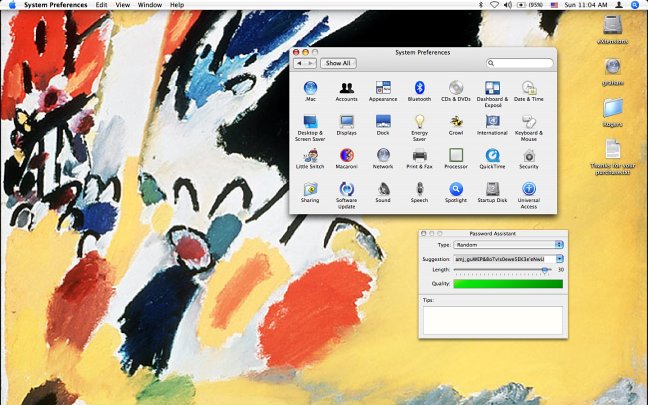Image resolution: width=648 pixels, height=405 pixels.
Task: Expand the Type dropdown in Password Assistant
Action: pos(508,245)
